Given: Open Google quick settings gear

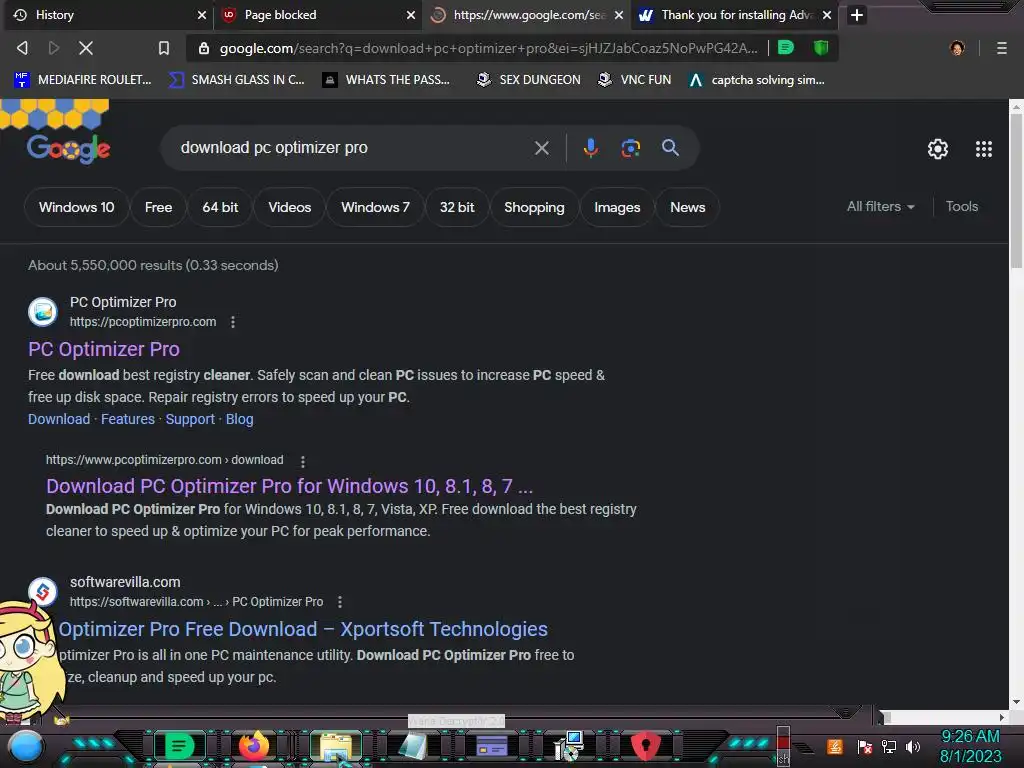Looking at the screenshot, I should 938,149.
